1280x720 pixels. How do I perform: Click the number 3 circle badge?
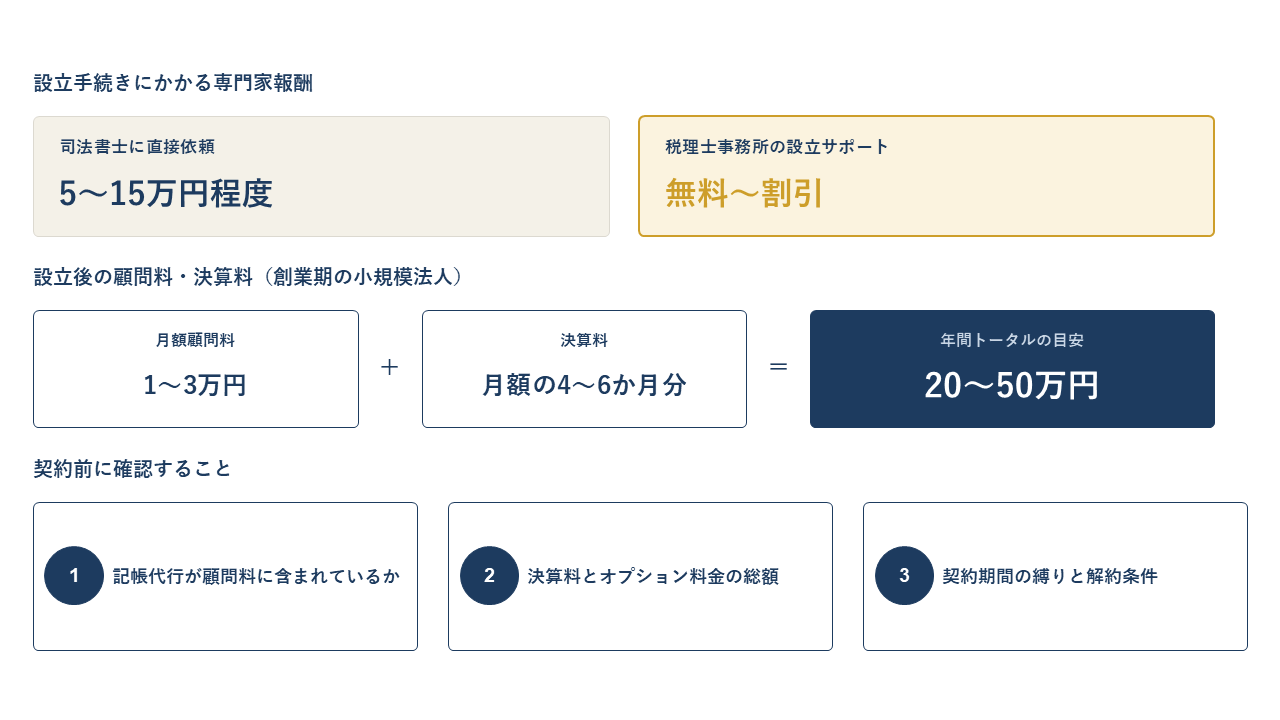coord(904,576)
